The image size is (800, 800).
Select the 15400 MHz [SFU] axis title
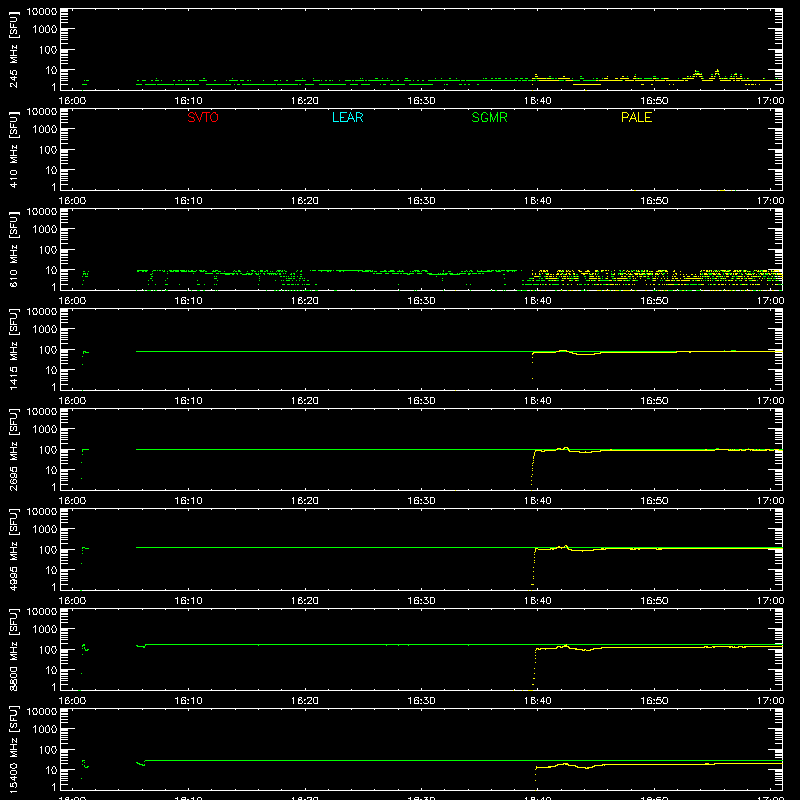14,749
